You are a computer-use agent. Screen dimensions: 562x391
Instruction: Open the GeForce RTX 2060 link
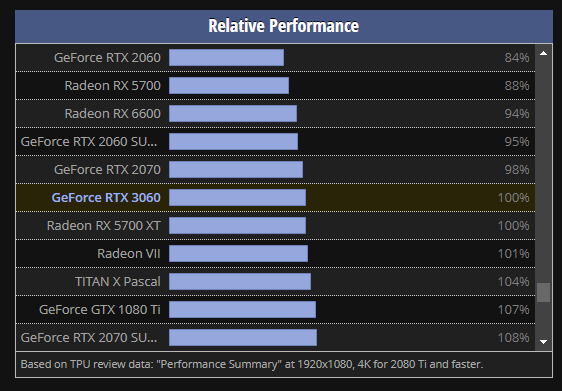click(107, 58)
